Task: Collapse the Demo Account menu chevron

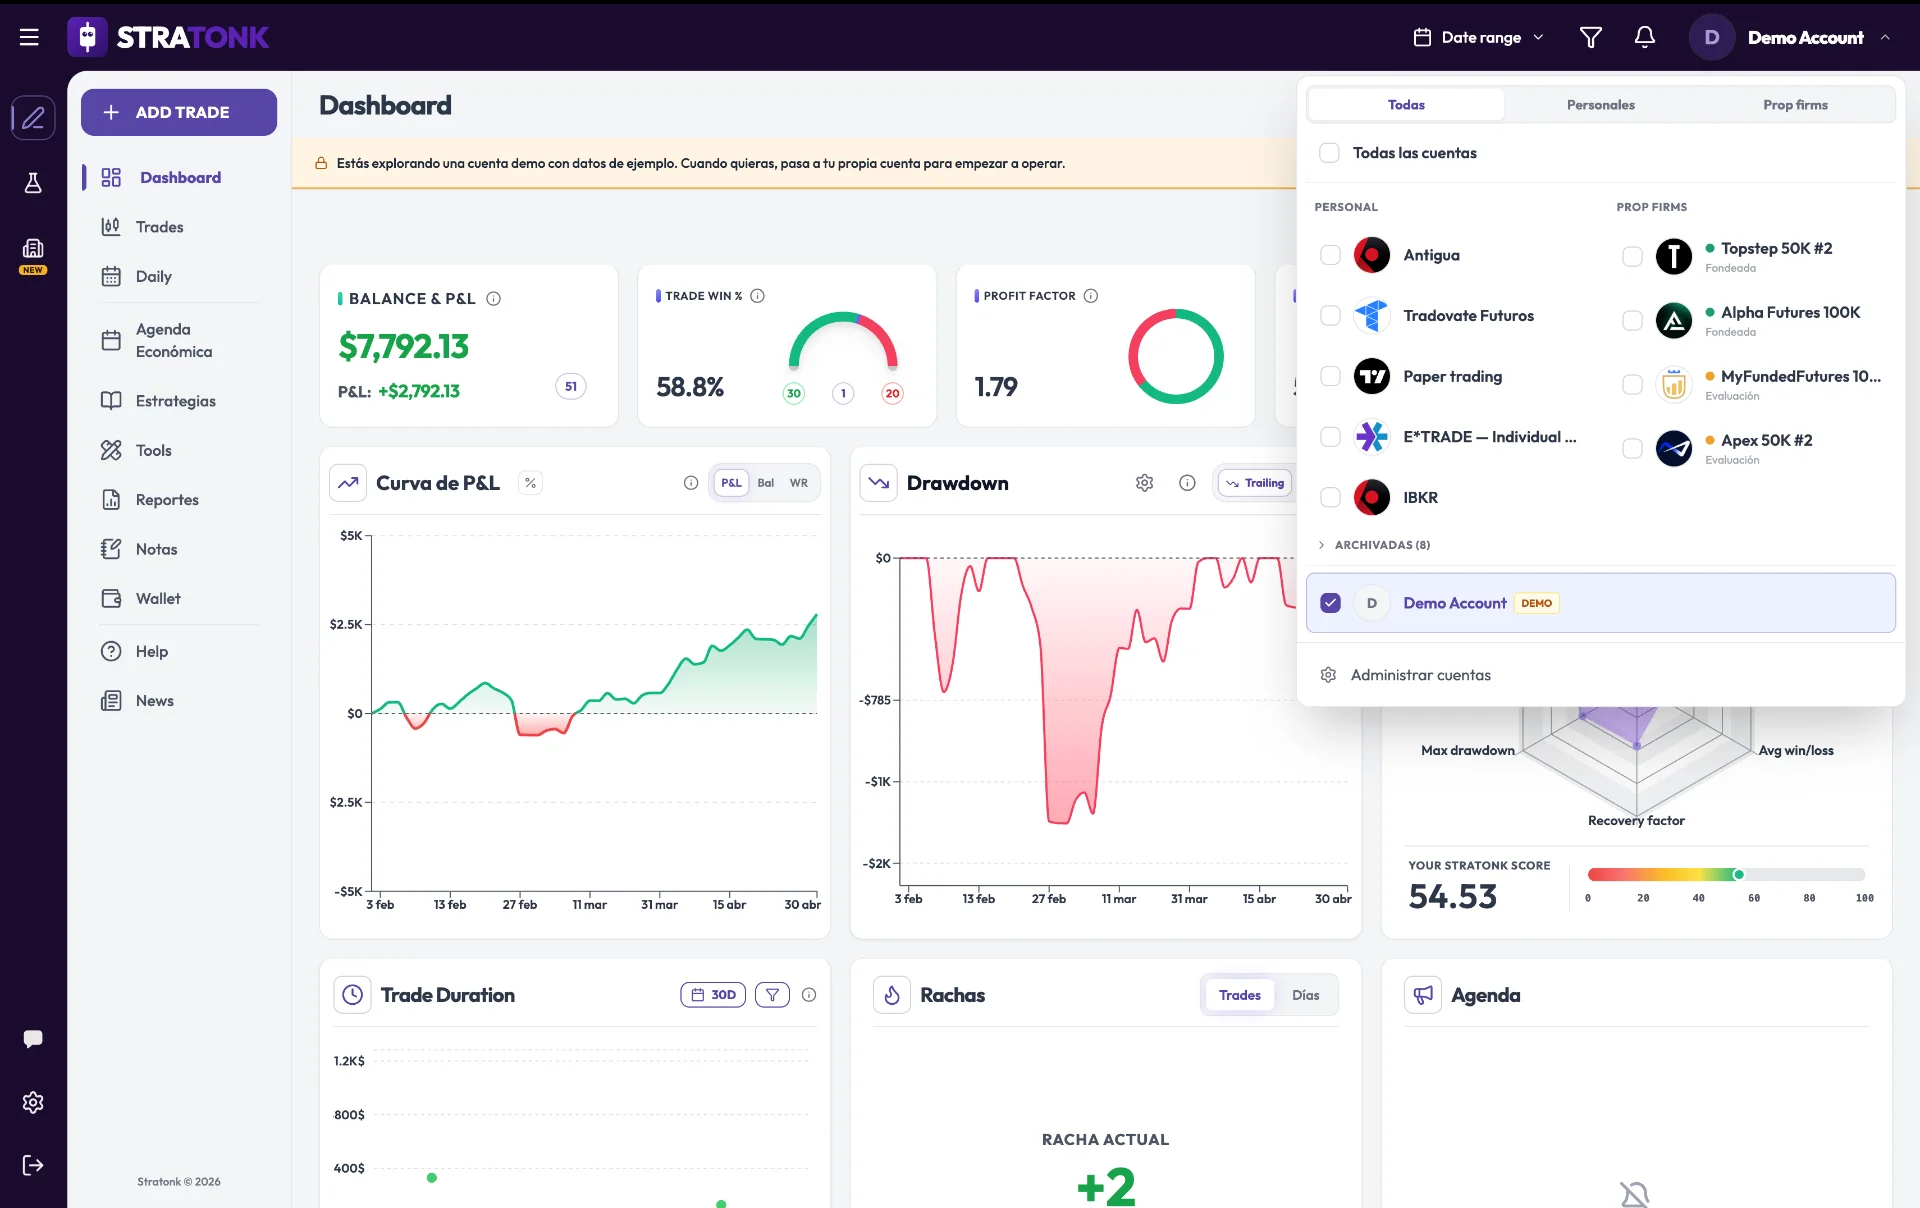Action: [x=1885, y=37]
